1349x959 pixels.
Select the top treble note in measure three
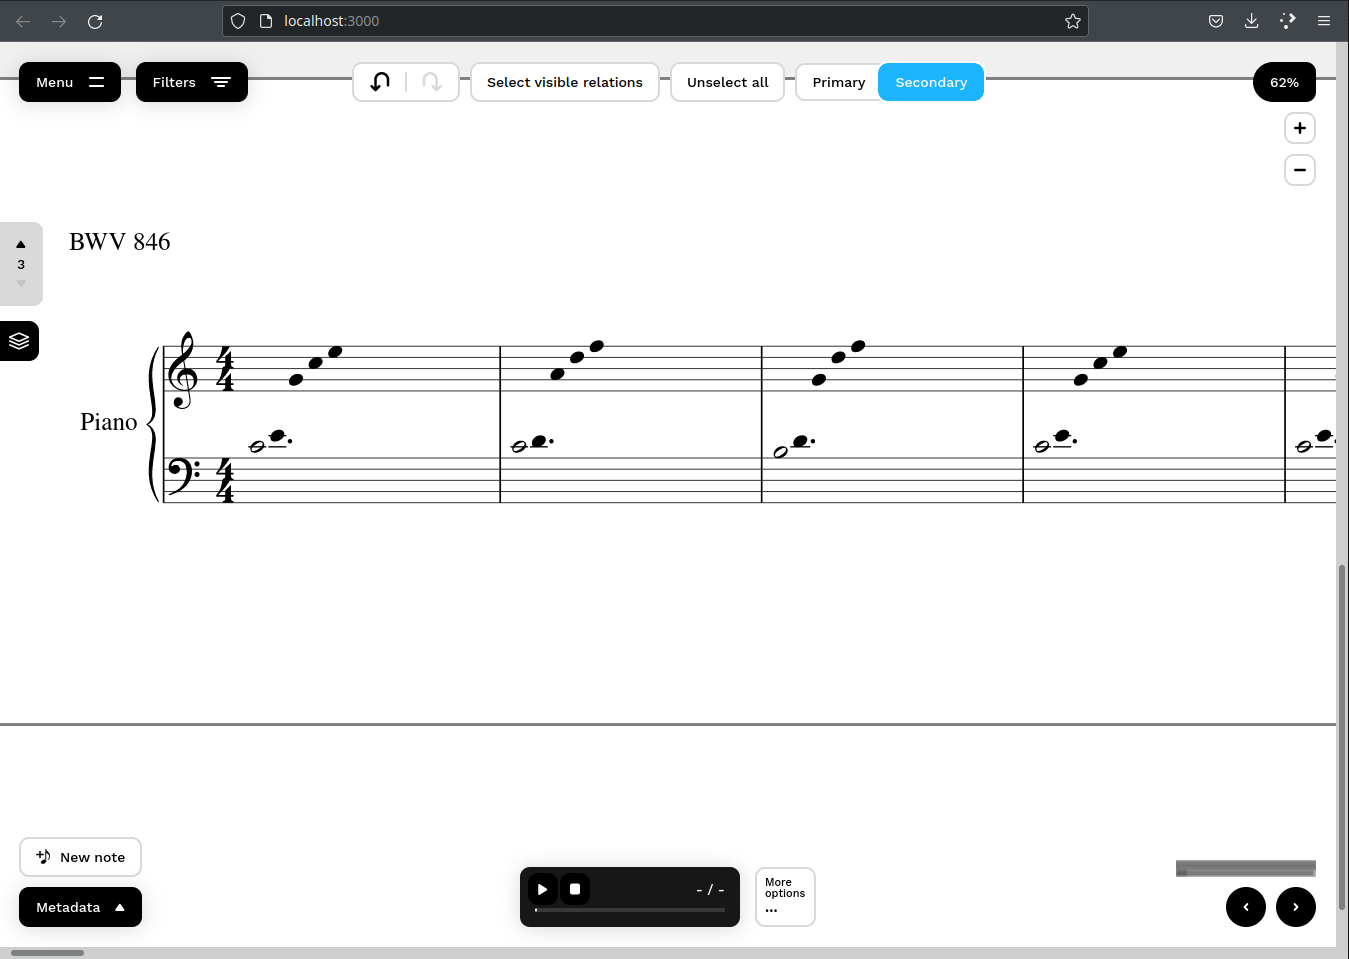pos(858,346)
